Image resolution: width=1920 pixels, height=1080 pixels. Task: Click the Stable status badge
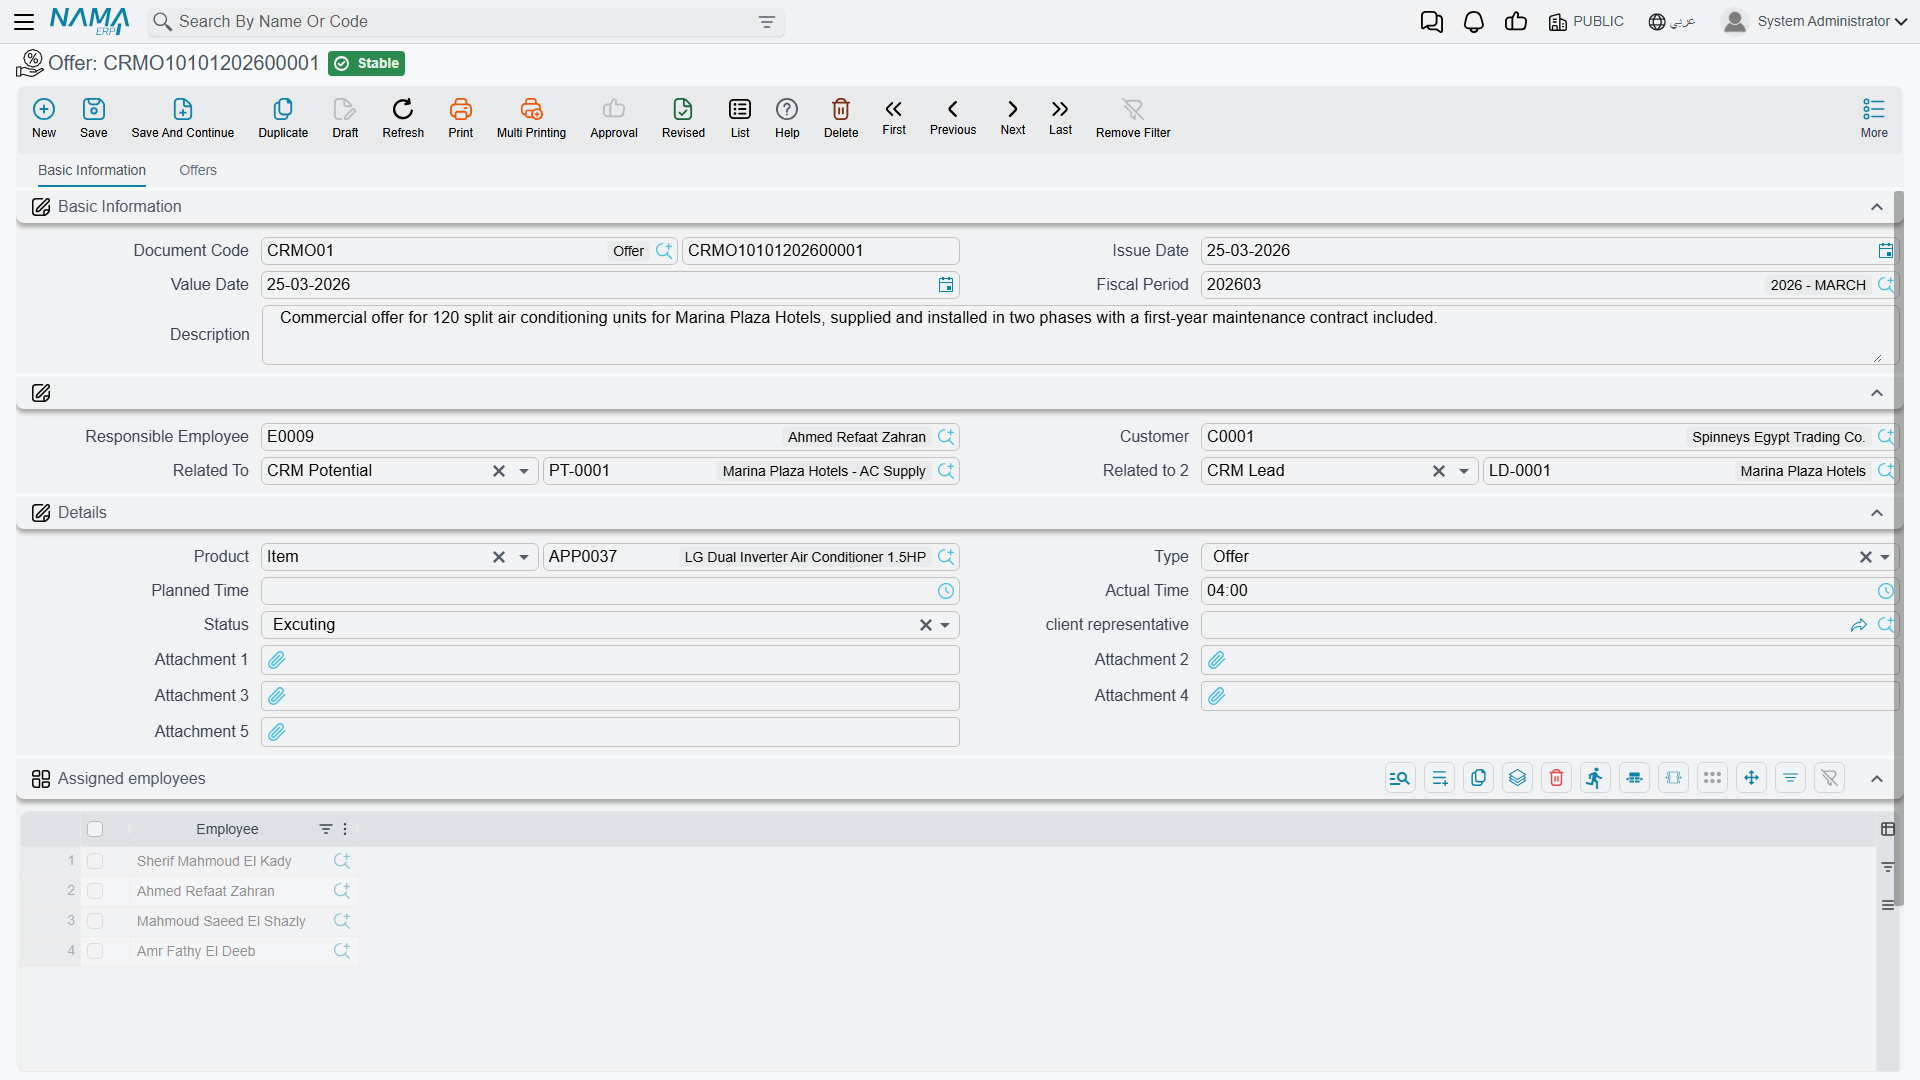point(367,64)
